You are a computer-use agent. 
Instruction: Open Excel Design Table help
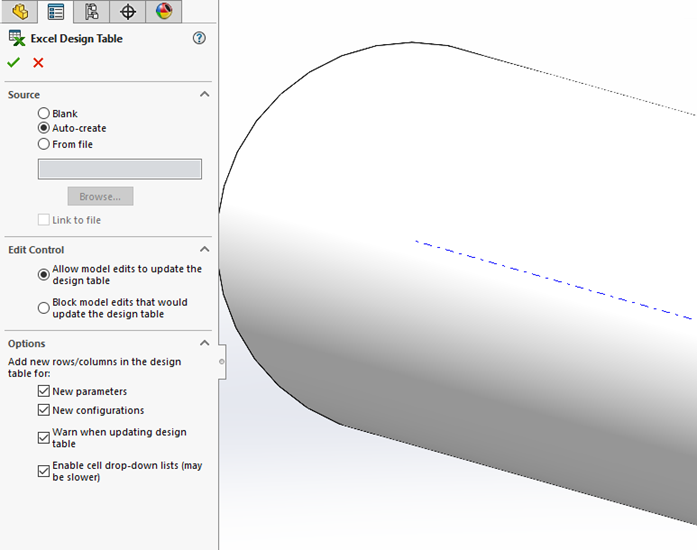tap(199, 38)
